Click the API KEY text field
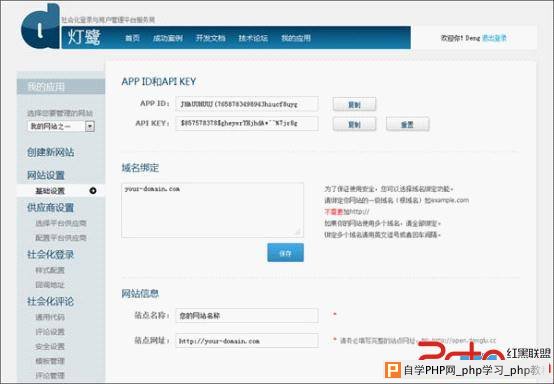The image size is (554, 384). (x=247, y=123)
